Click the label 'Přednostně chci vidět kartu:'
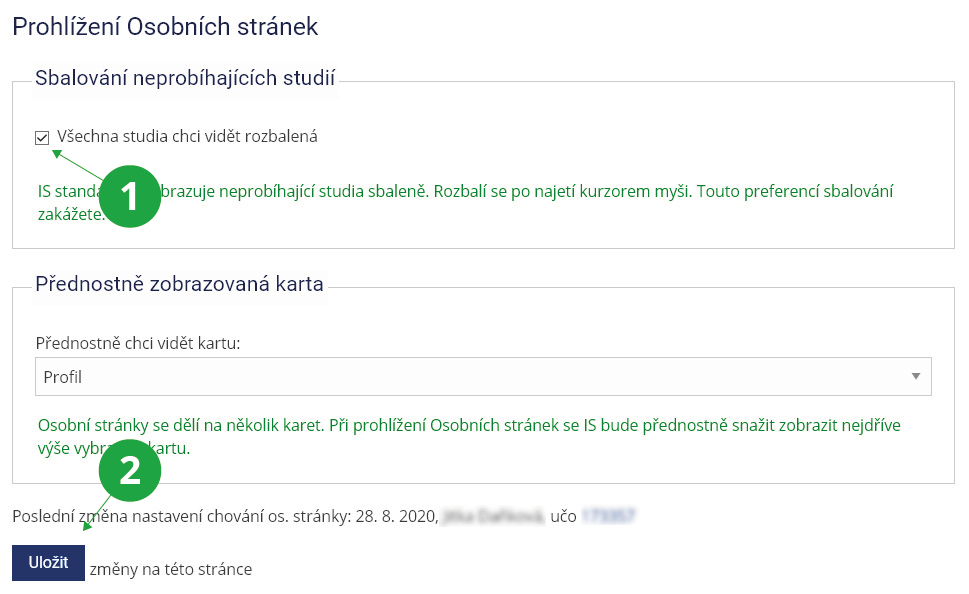 pos(139,343)
